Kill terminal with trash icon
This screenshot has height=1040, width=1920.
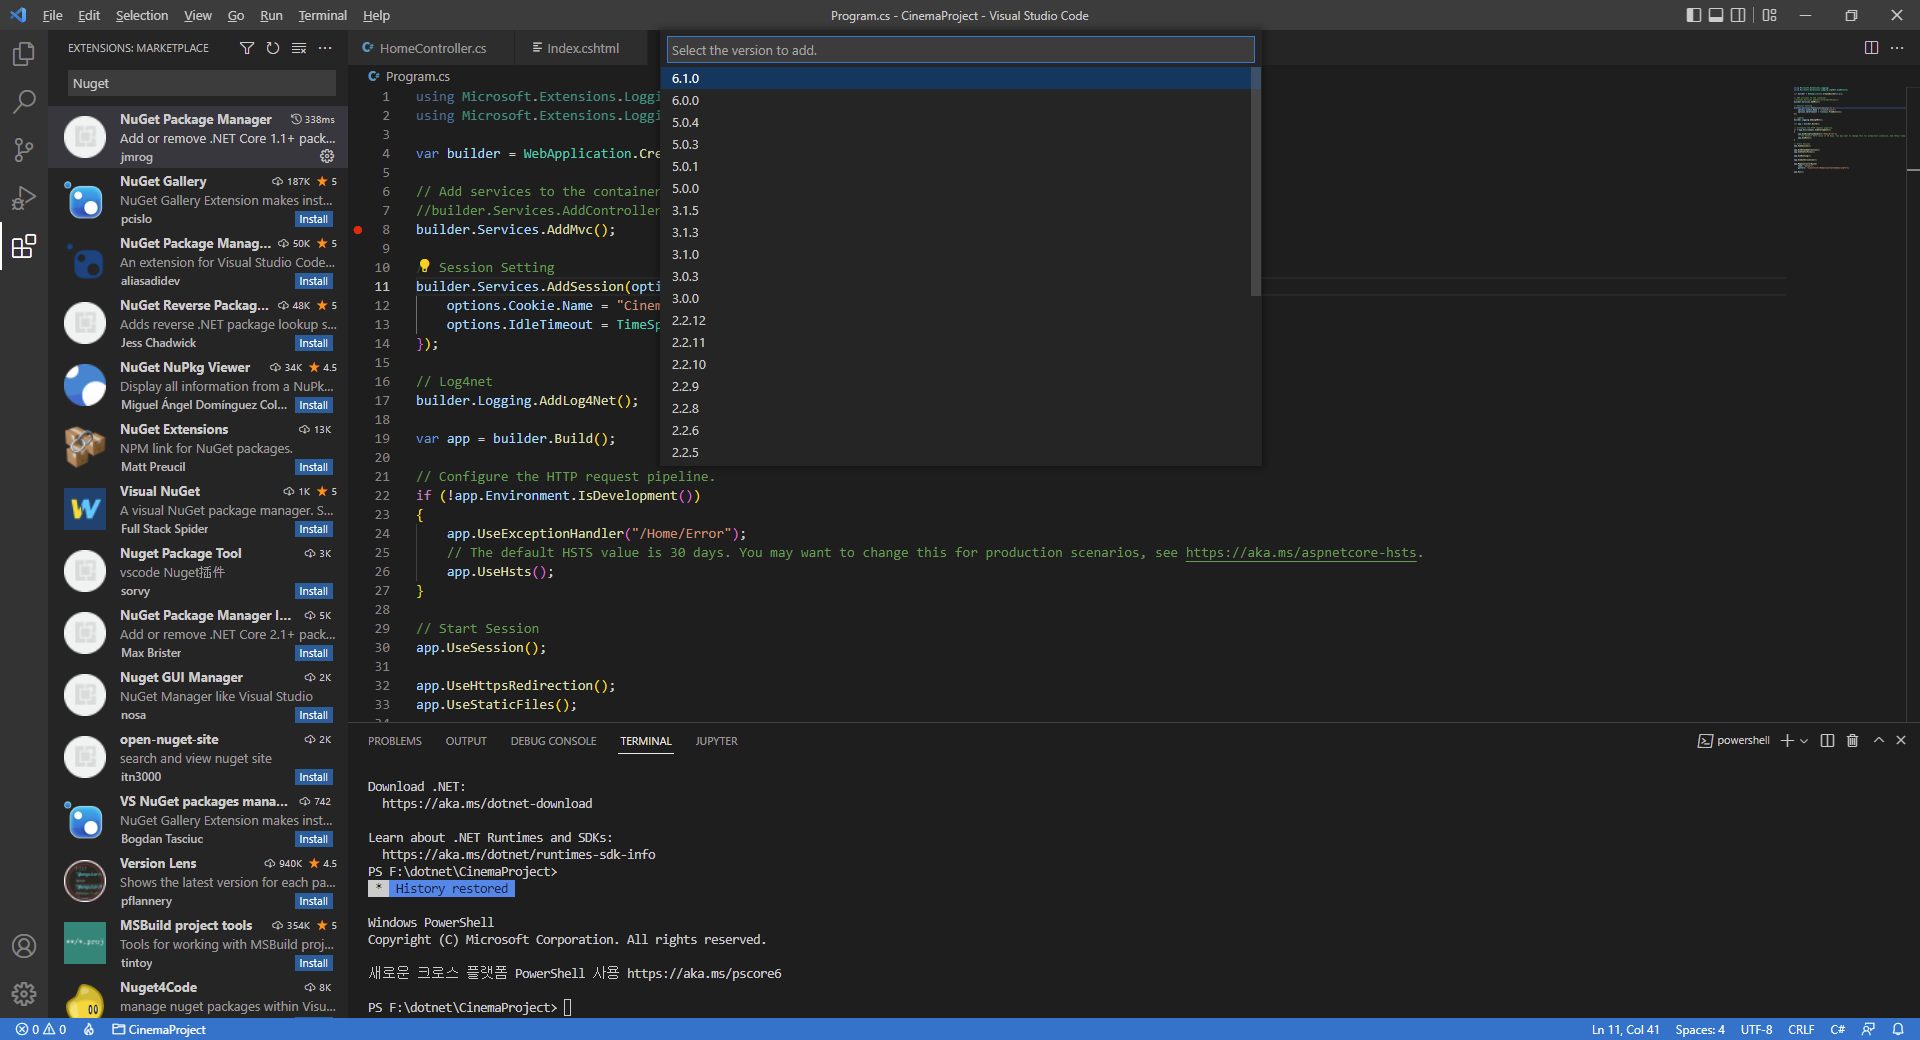coord(1852,741)
